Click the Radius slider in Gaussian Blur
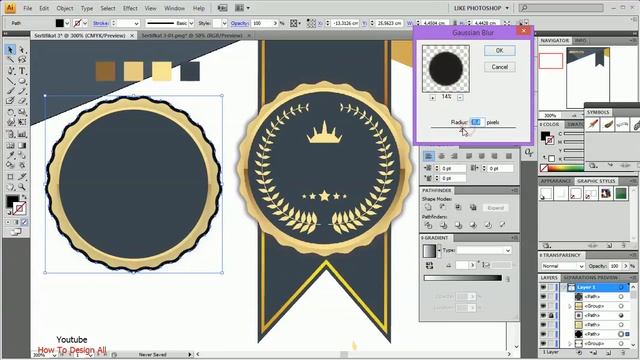This screenshot has height=360, width=640. 473,128
